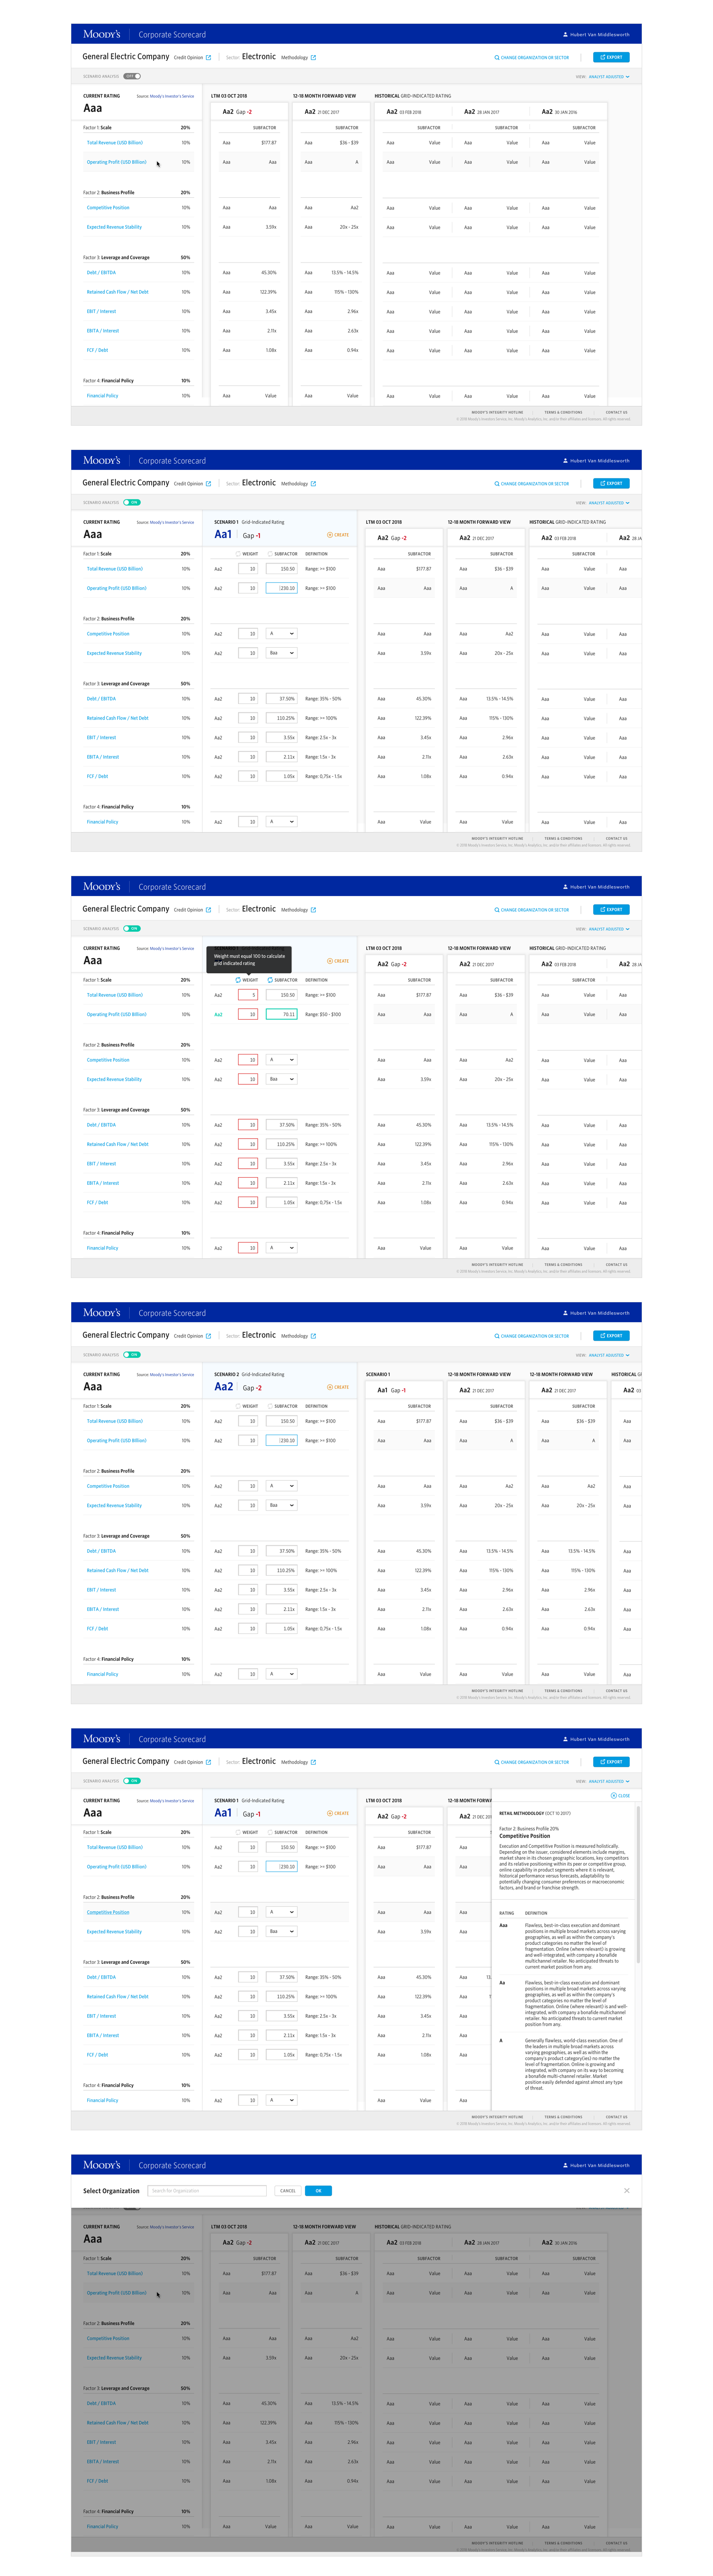Click Hubert Van Middlesworth name, tooltip screen
This screenshot has width=713, height=2576.
coord(600,887)
